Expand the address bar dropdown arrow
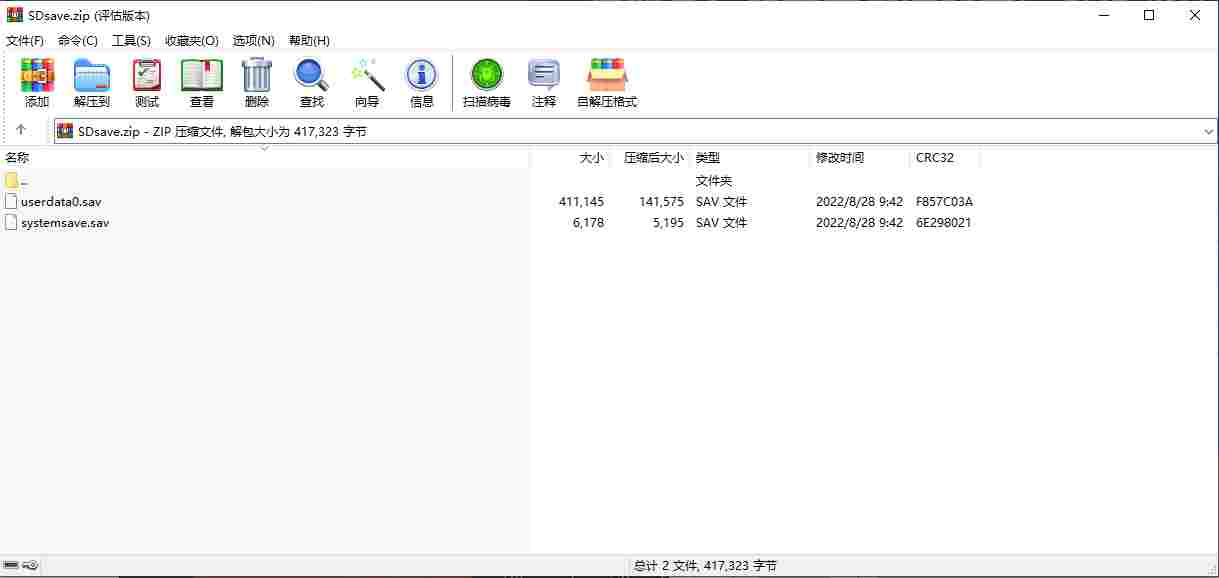Screen dimensions: 1219x578 (x=1209, y=131)
